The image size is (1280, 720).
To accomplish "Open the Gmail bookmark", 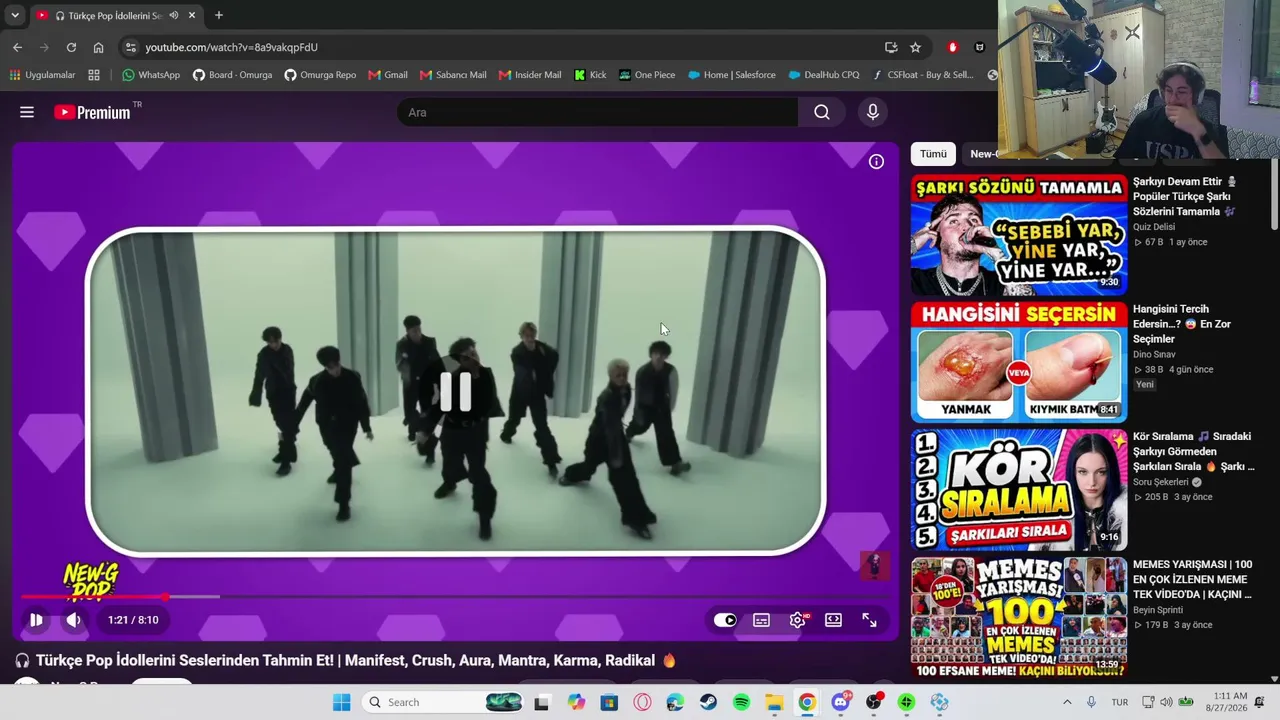I will click(x=388, y=75).
